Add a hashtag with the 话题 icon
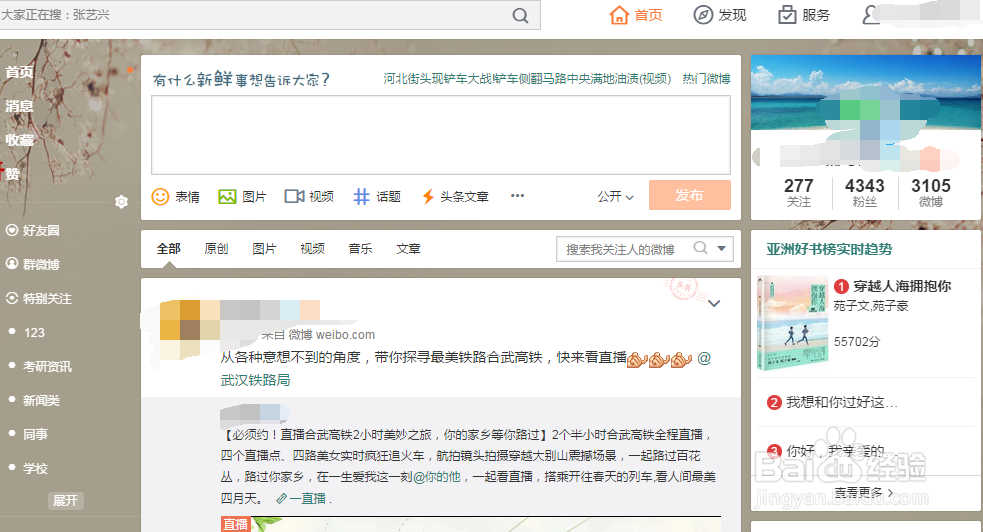This screenshot has height=532, width=983. (x=361, y=197)
